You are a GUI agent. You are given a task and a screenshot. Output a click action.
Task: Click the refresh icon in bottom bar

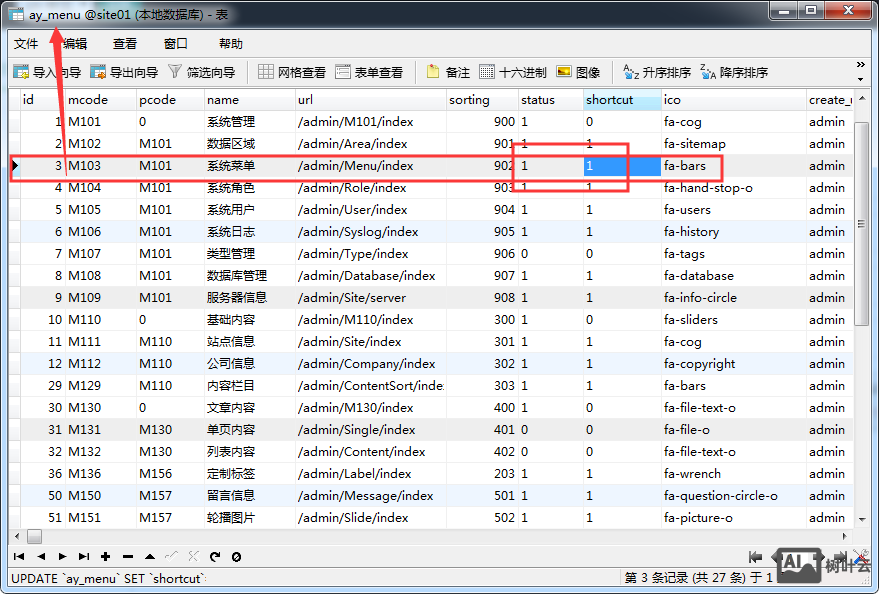point(215,557)
